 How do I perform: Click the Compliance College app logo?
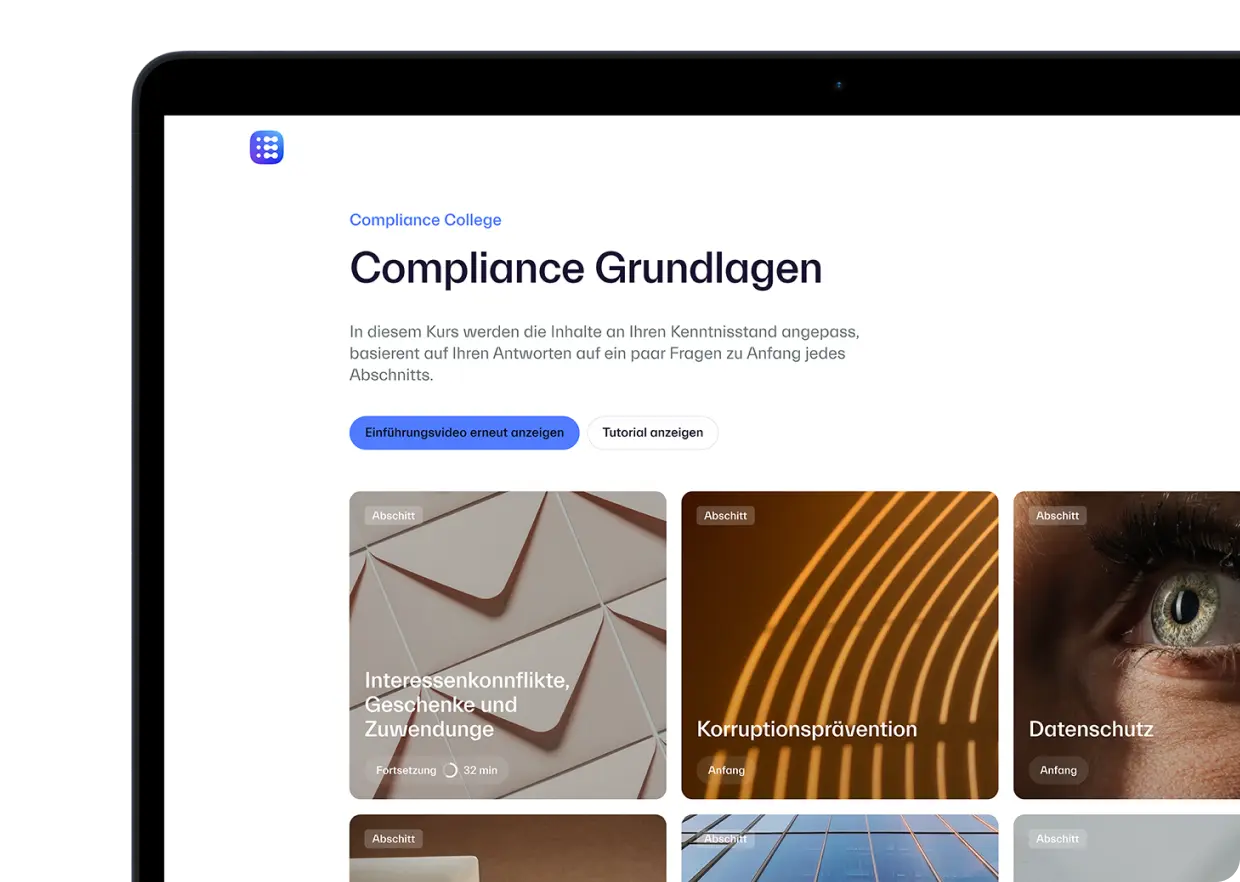(x=266, y=147)
